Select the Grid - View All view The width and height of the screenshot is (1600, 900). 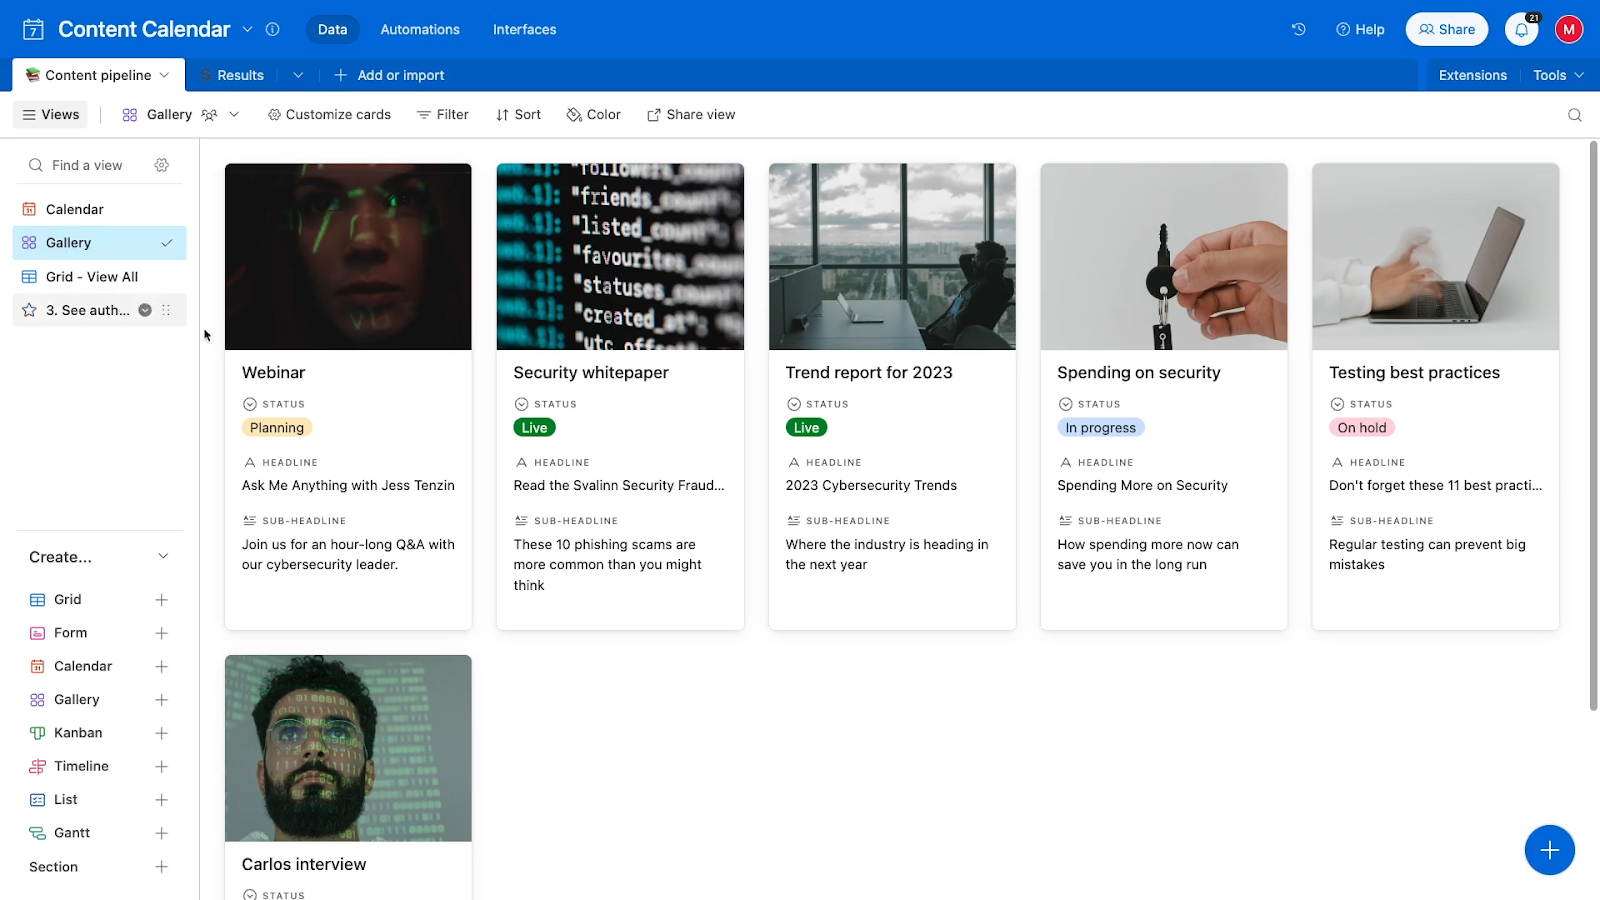tap(99, 277)
